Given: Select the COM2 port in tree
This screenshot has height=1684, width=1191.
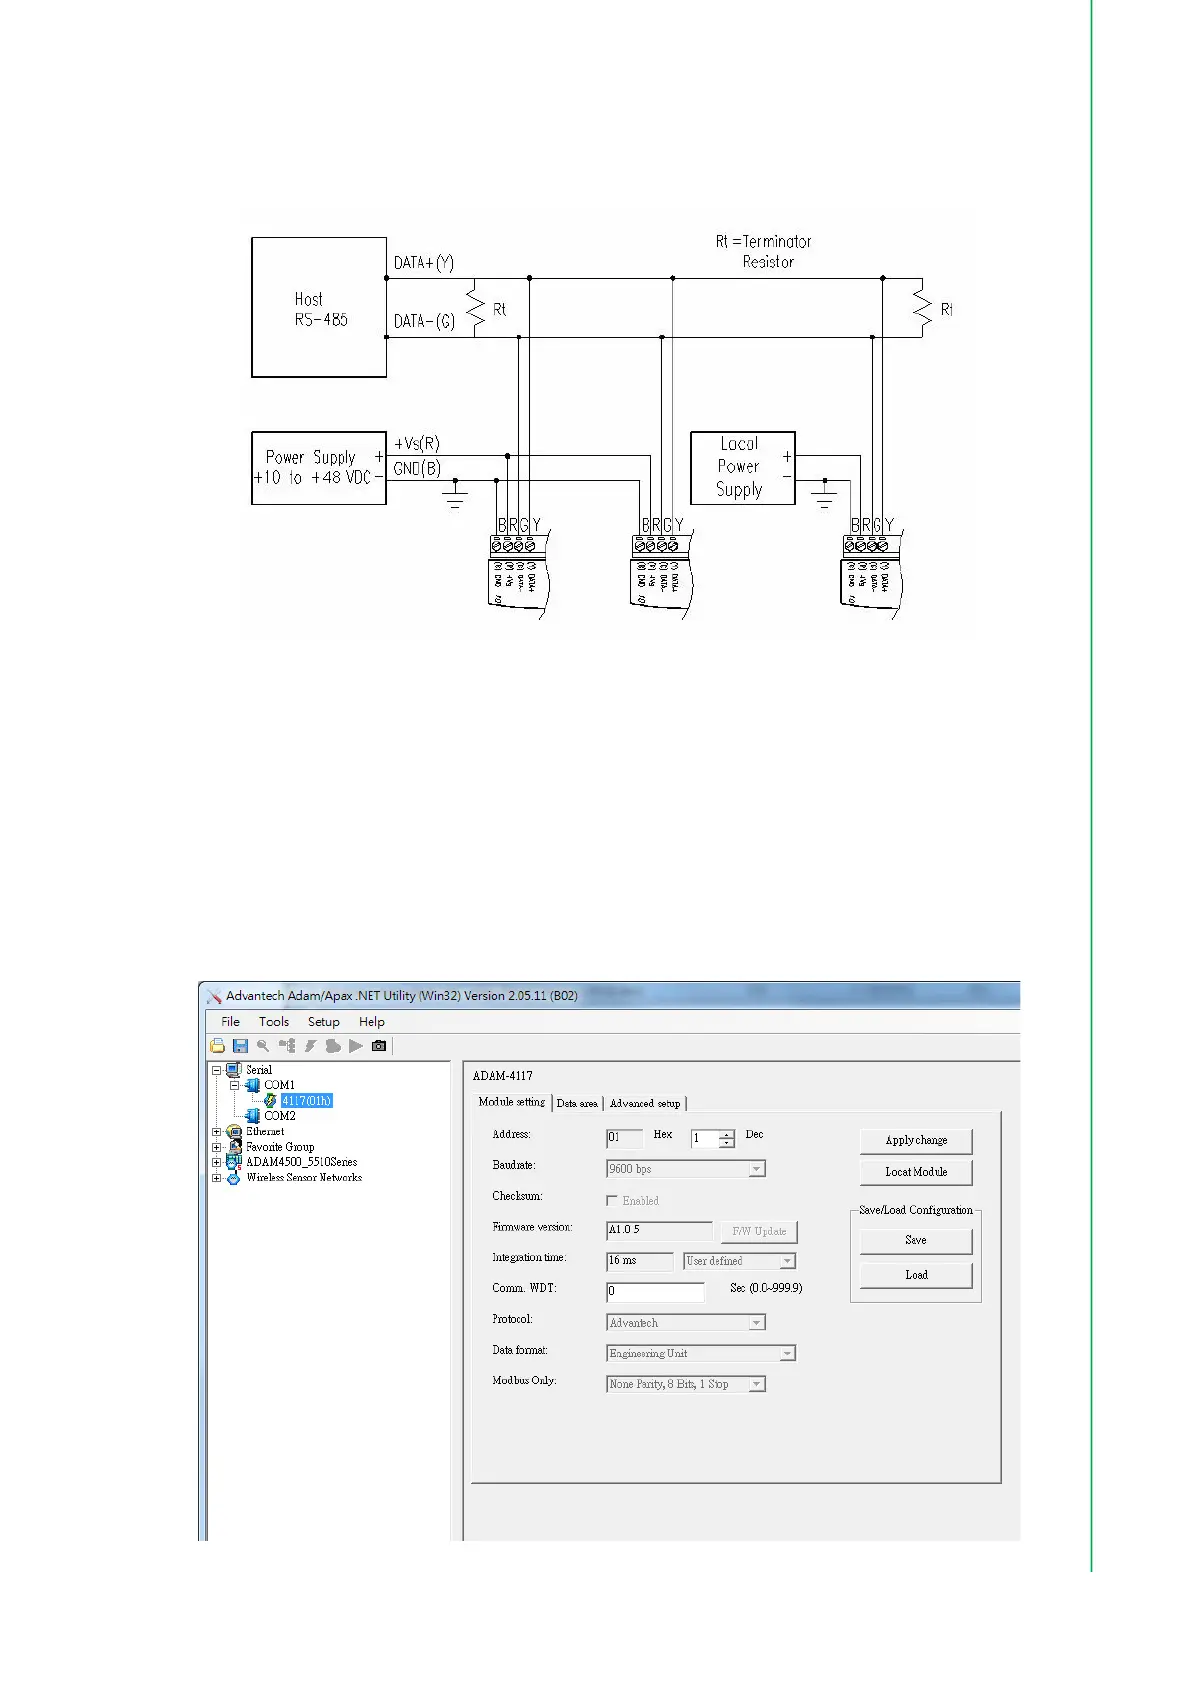Looking at the screenshot, I should [279, 1116].
